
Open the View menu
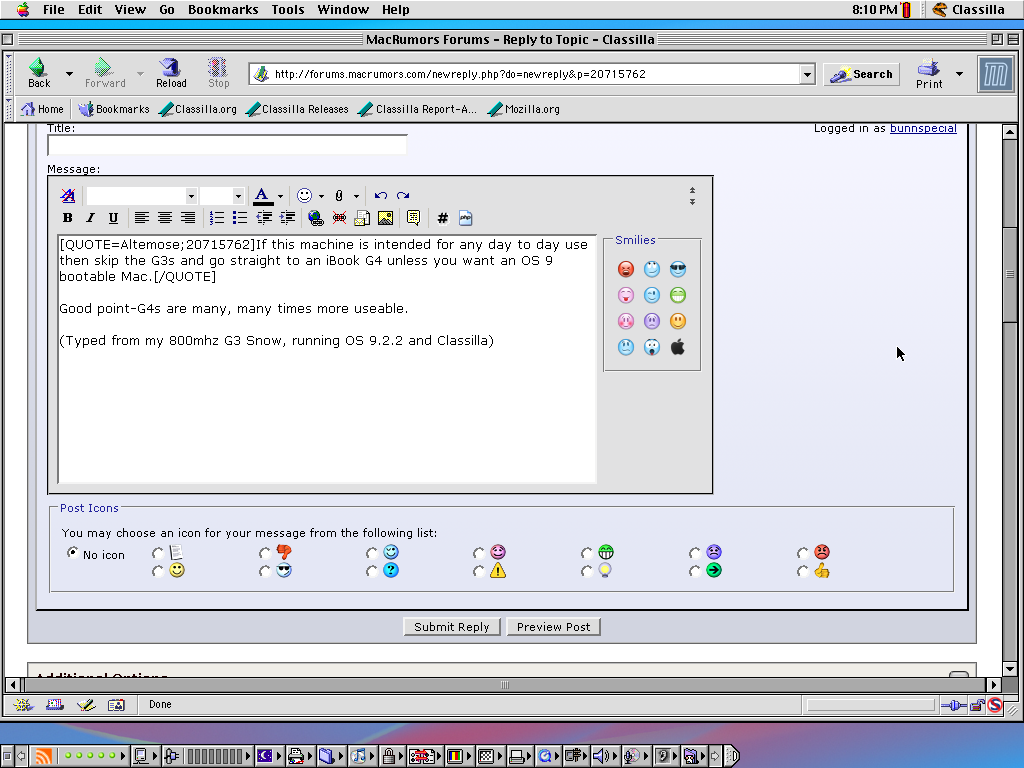coord(130,10)
